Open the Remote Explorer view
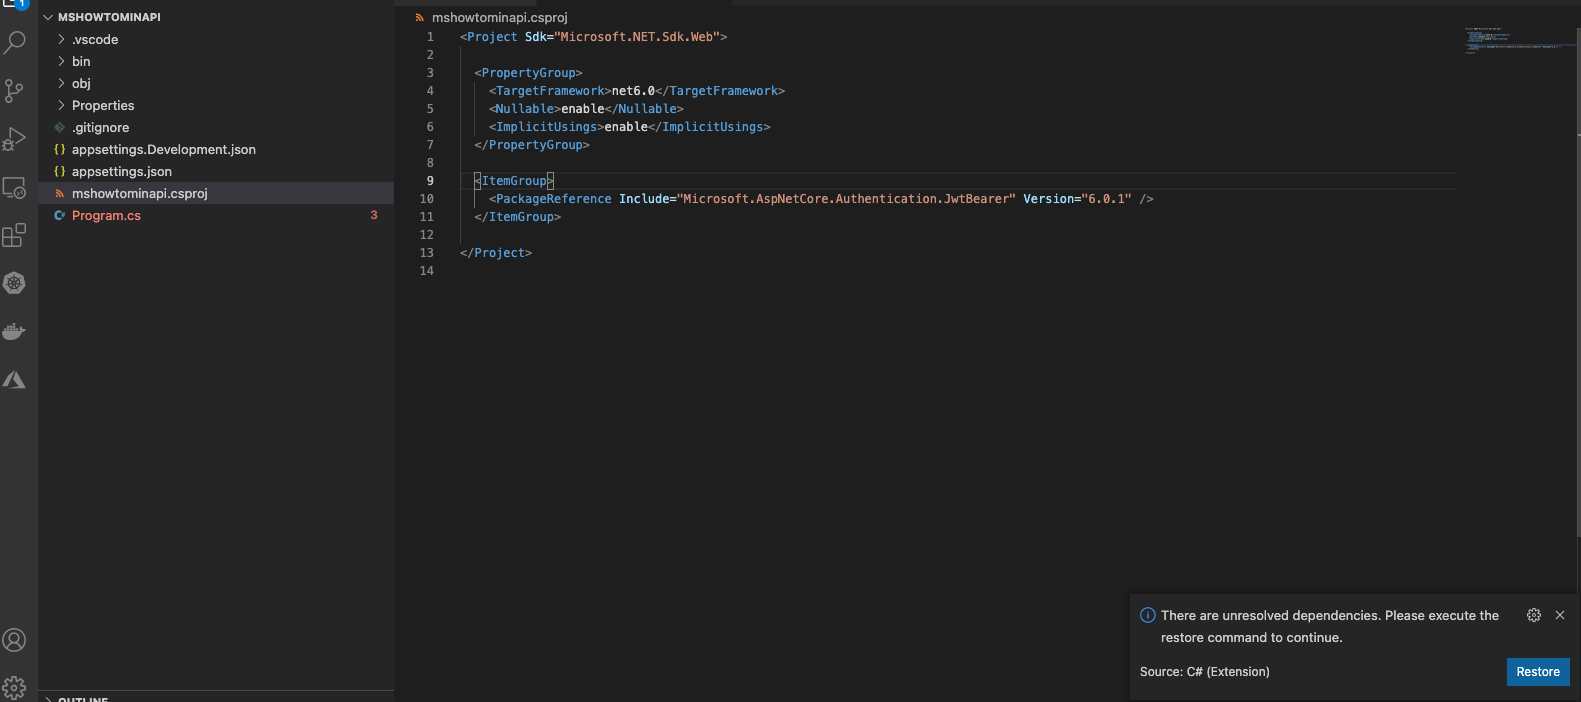This screenshot has width=1581, height=702. pyautogui.click(x=14, y=188)
